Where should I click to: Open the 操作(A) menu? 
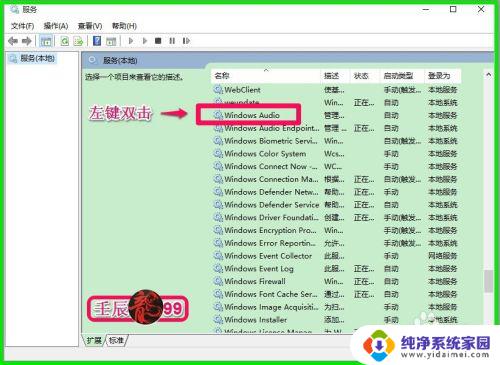click(56, 26)
